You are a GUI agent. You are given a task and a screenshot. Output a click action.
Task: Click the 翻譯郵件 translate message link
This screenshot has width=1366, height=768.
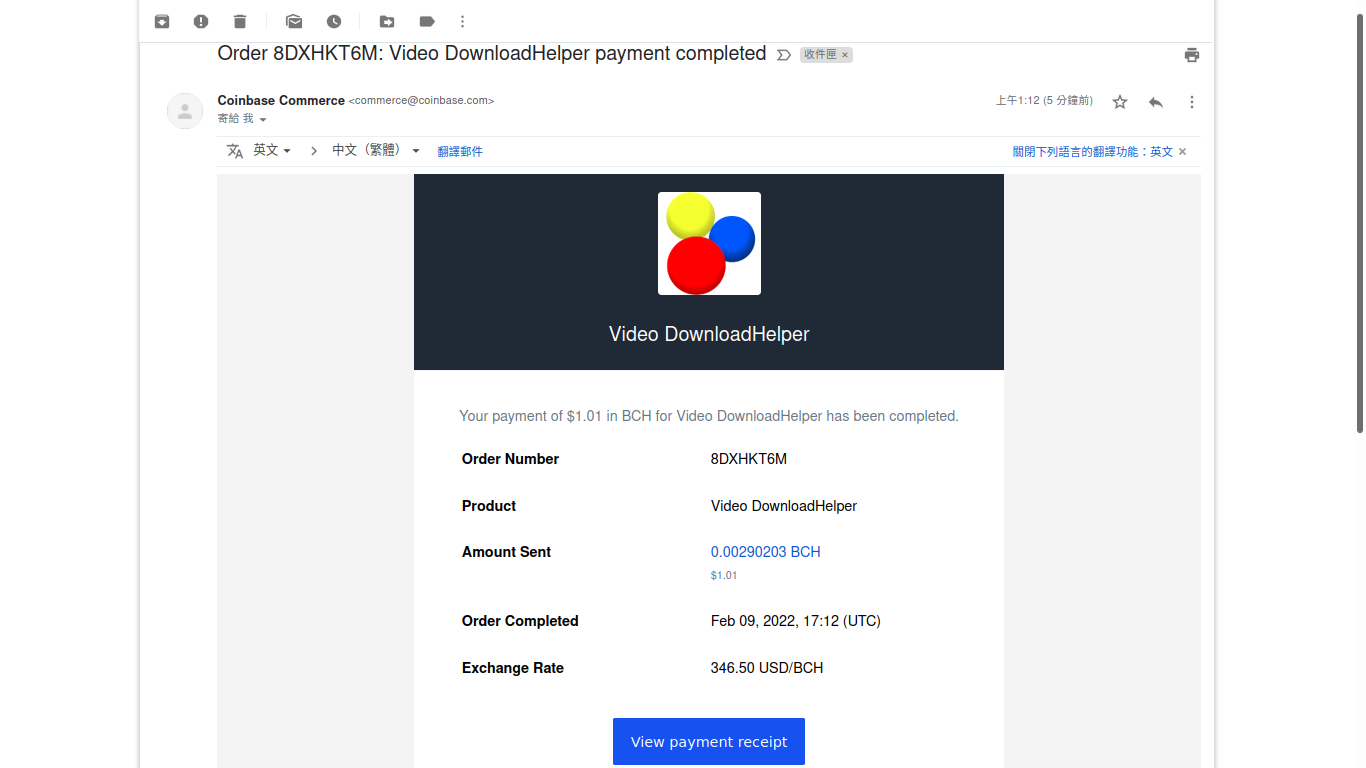click(460, 152)
